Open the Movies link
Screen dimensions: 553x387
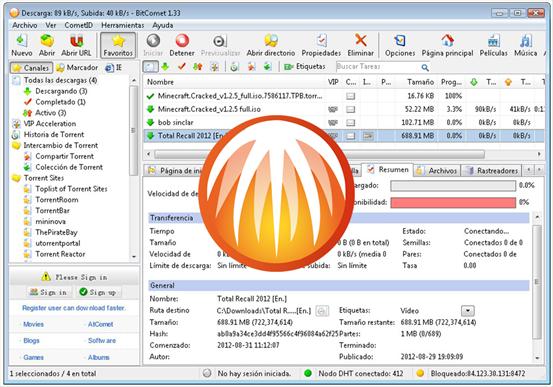(x=33, y=324)
